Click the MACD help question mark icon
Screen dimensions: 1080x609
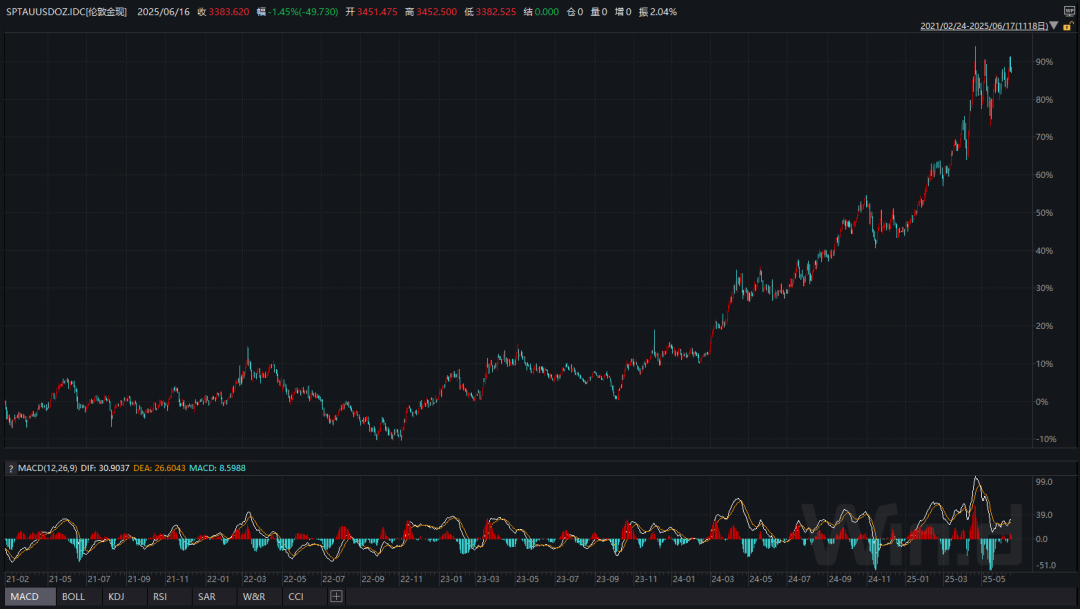11,468
